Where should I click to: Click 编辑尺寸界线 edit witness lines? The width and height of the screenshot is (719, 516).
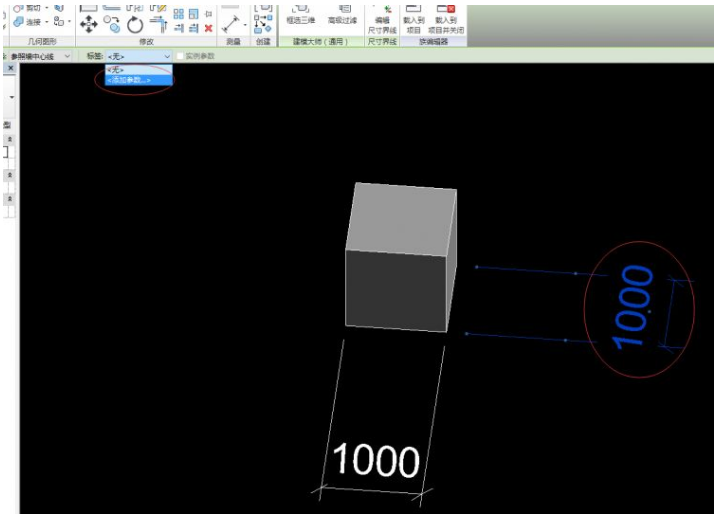[382, 20]
